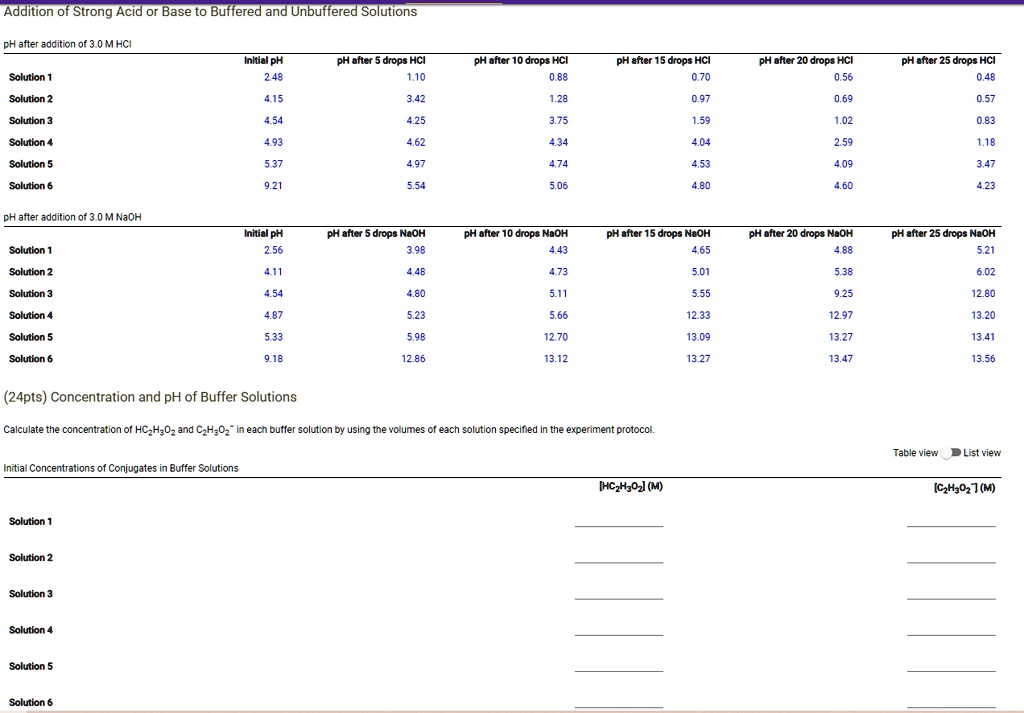Click HCl table value 1.10 for Solution 1

(415, 77)
